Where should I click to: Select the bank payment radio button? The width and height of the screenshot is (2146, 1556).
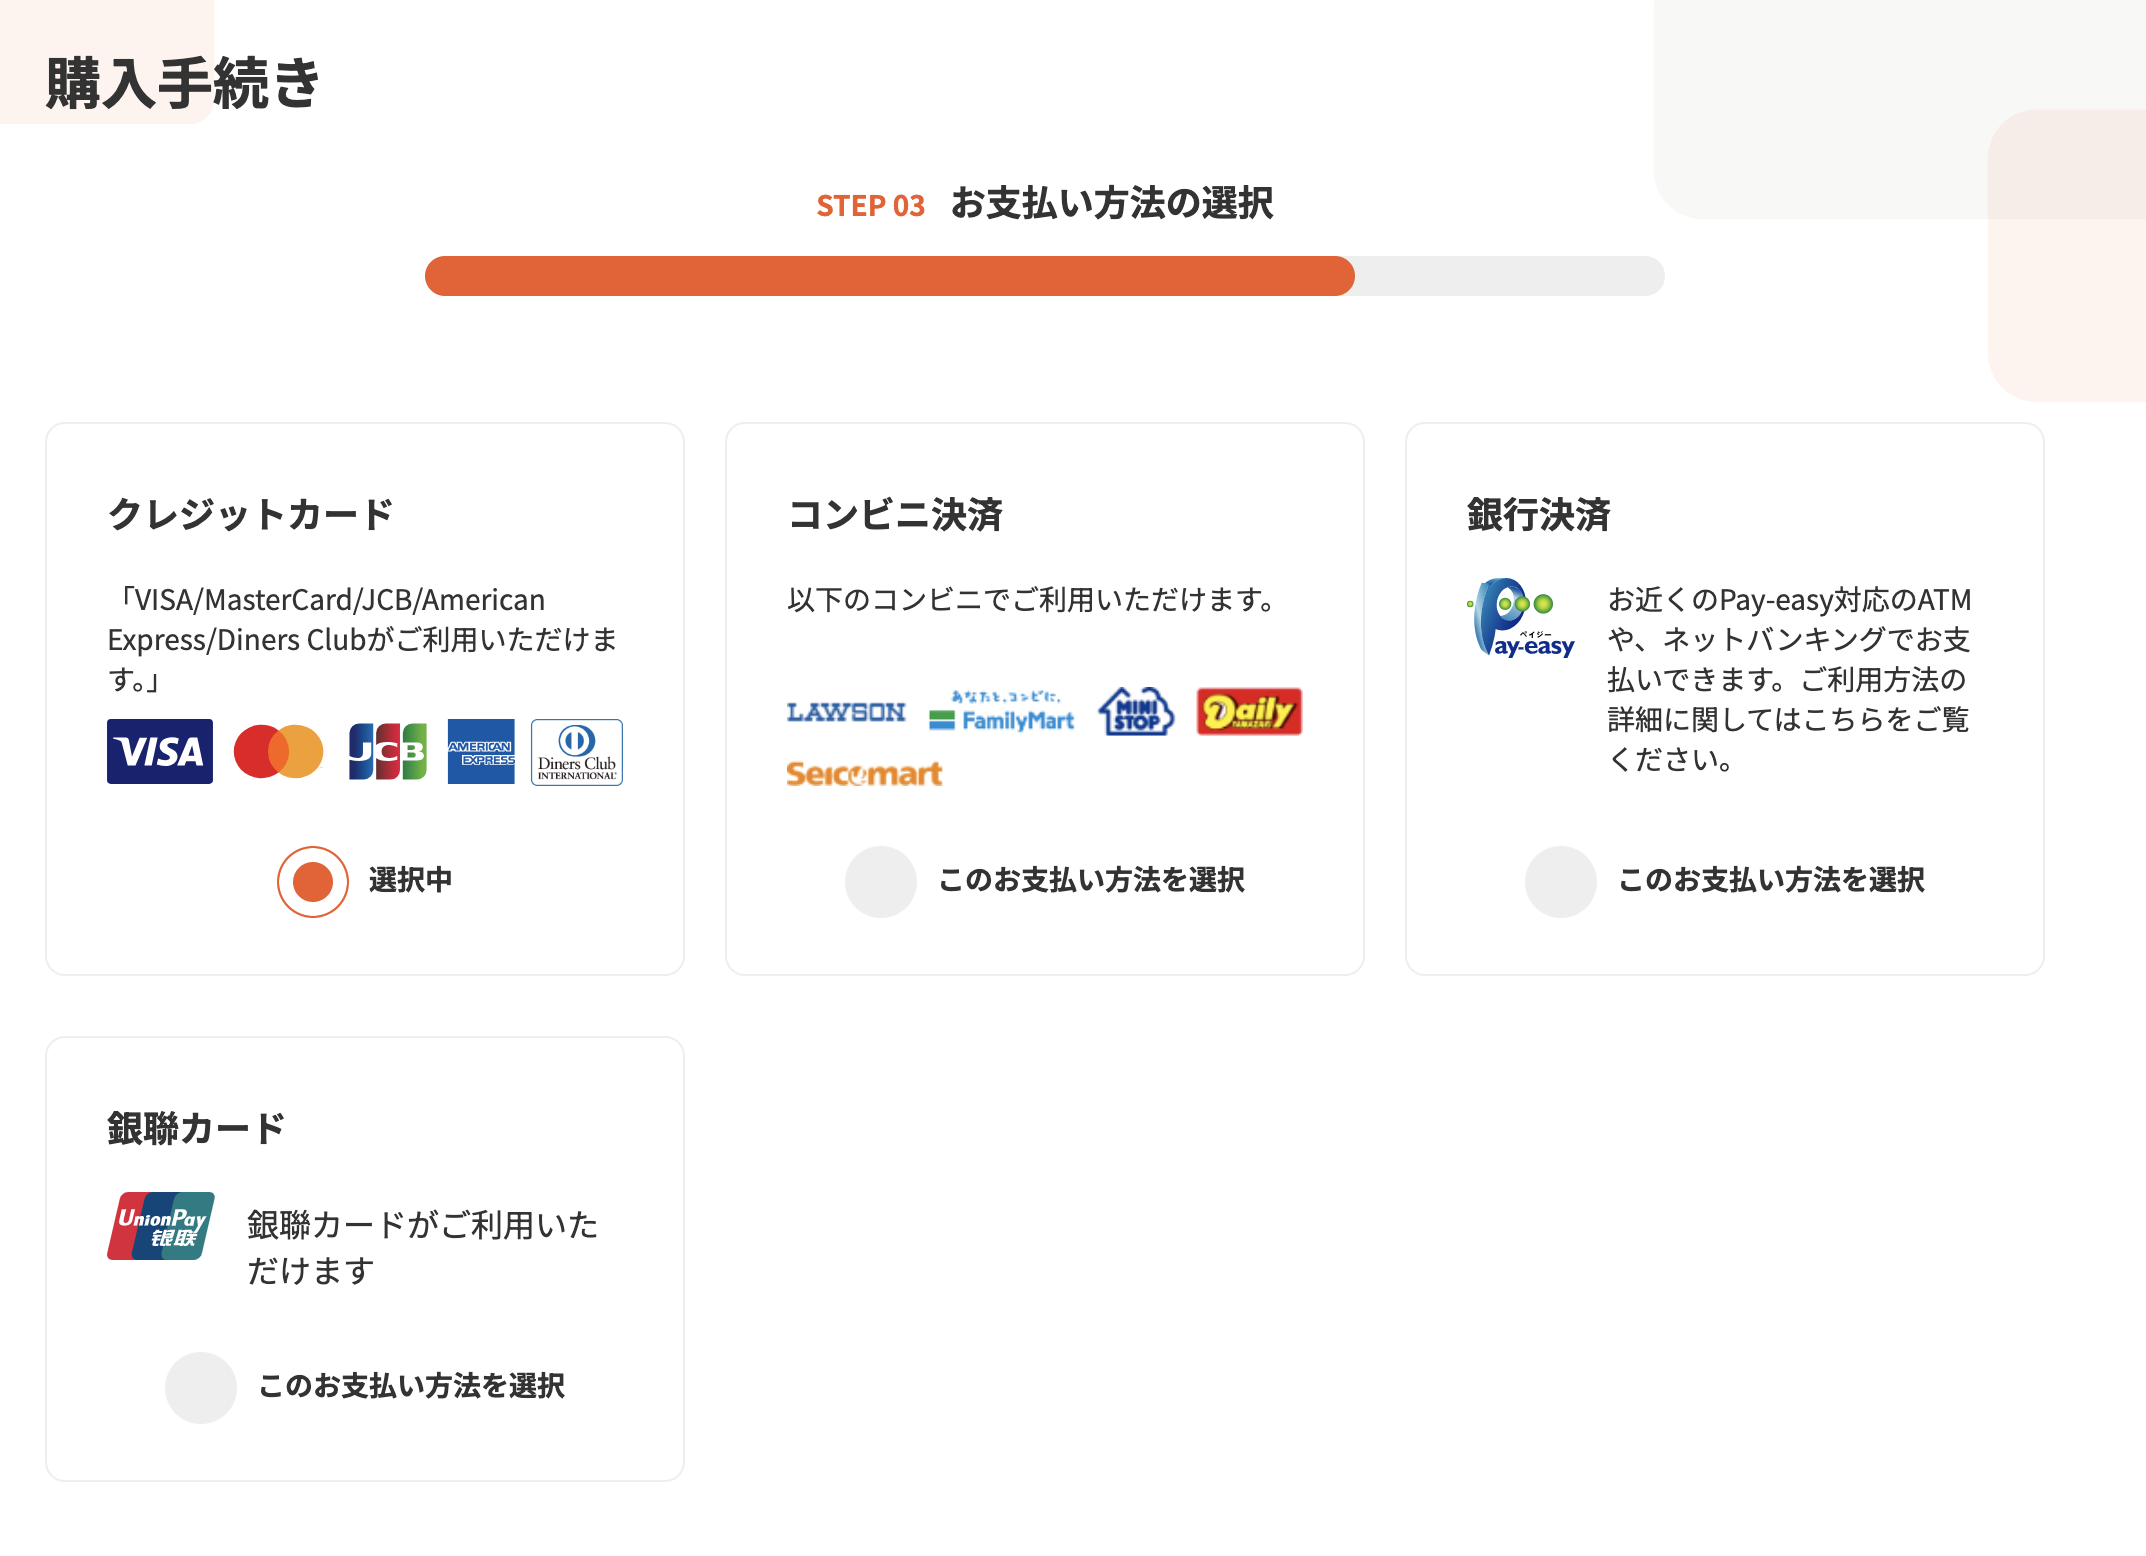click(x=1561, y=882)
